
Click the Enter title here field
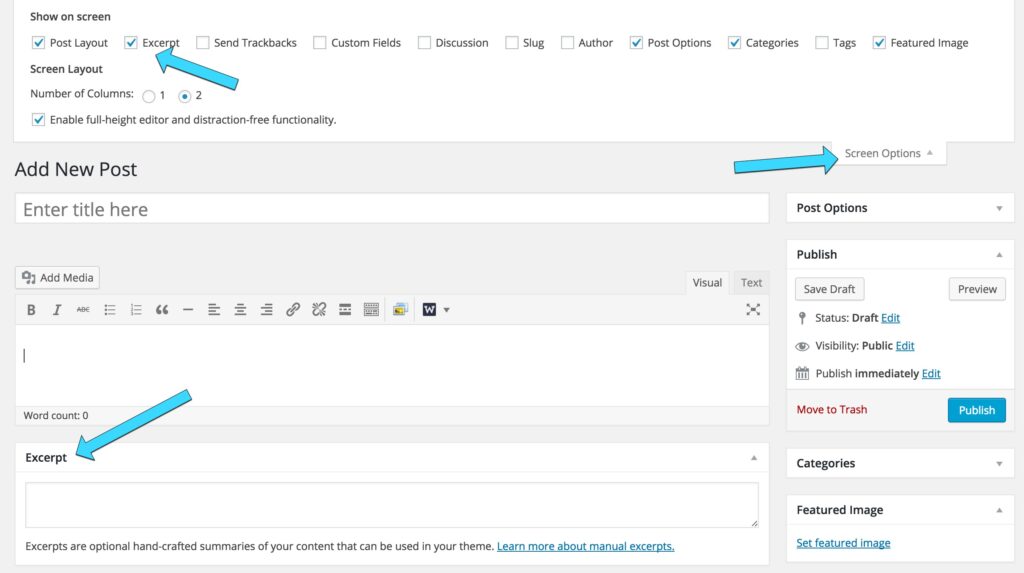tap(392, 209)
